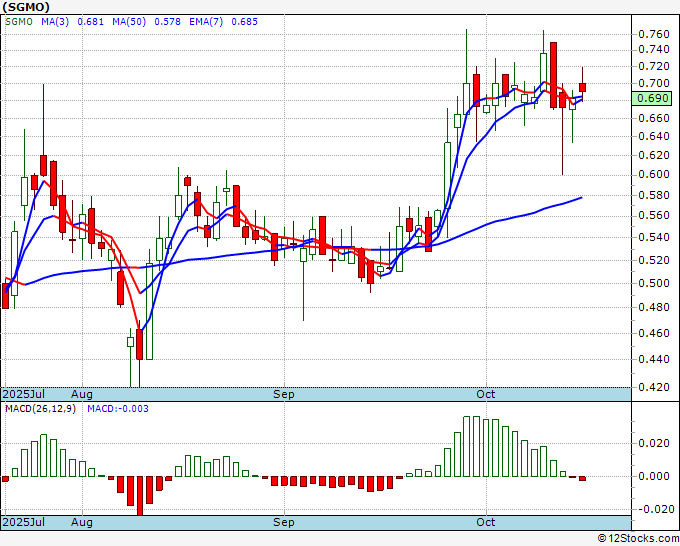The width and height of the screenshot is (680, 546).
Task: Click the 0.700 price axis label
Action: tap(654, 83)
